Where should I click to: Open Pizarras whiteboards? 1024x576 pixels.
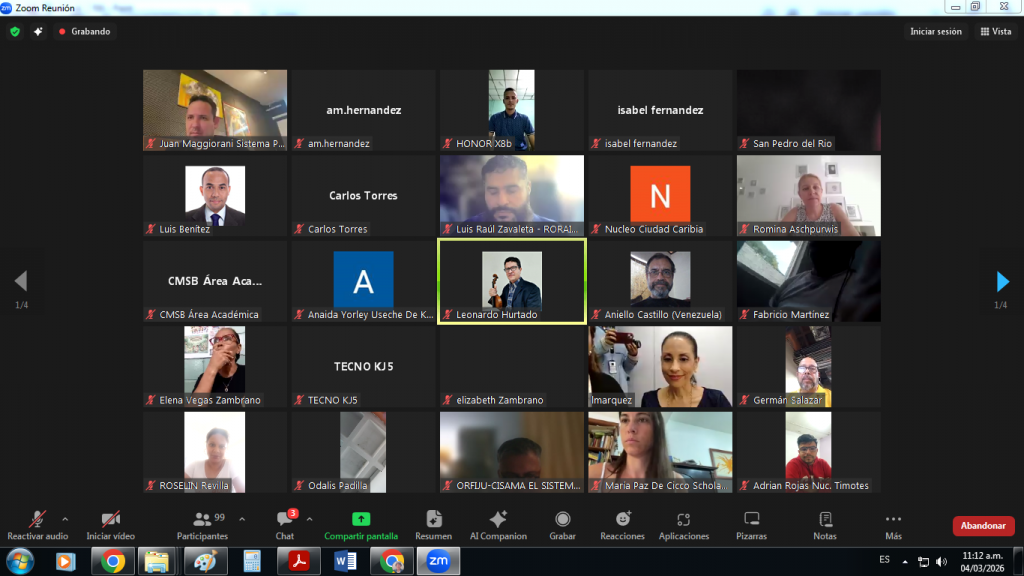[751, 525]
